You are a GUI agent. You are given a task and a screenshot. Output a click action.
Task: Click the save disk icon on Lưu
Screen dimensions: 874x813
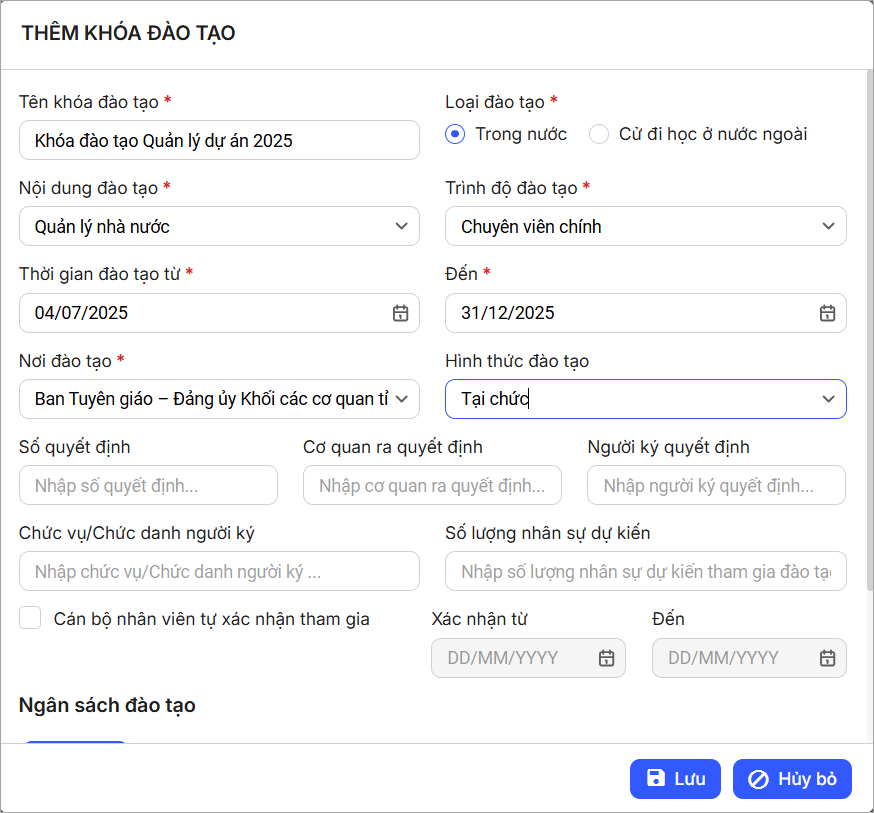(x=656, y=779)
